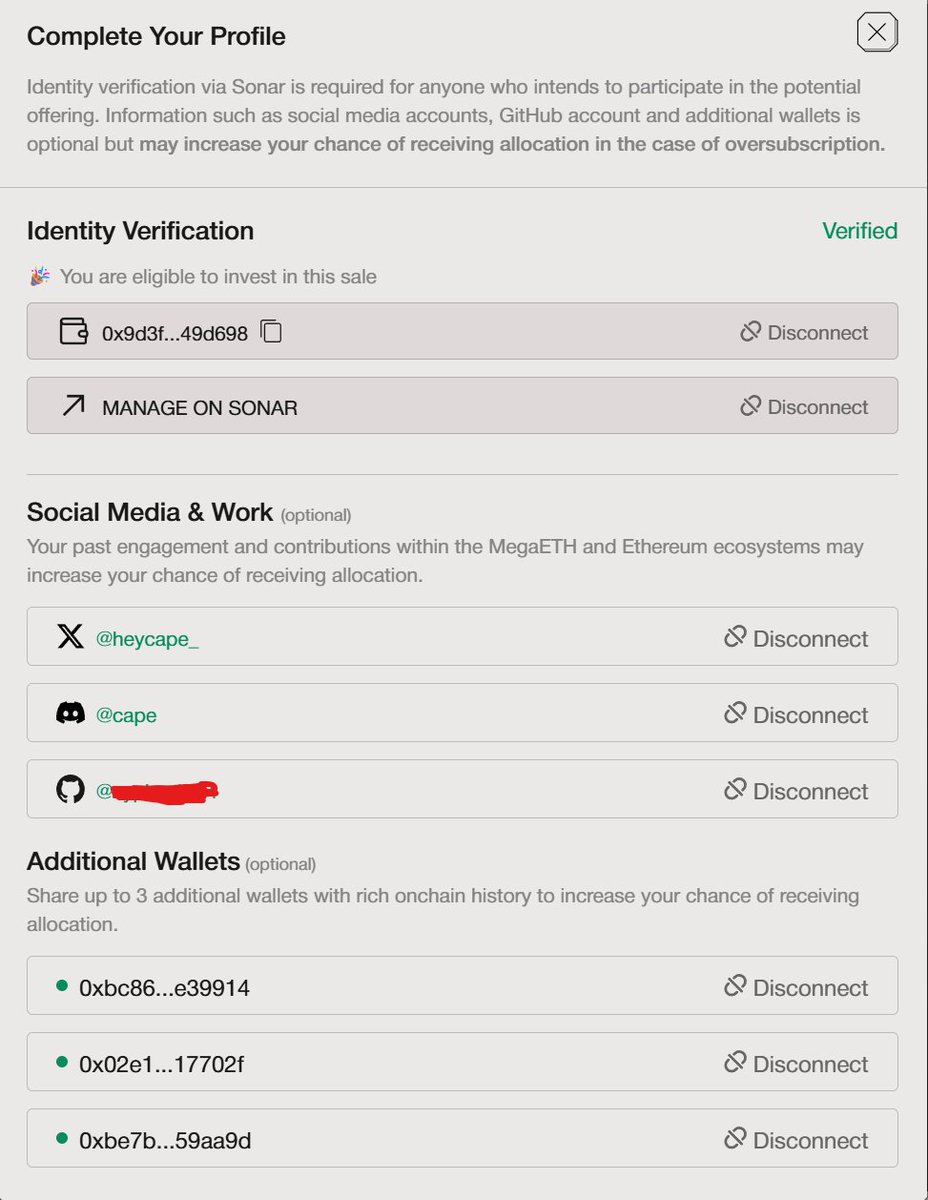Disconnect the Sonar identity verification
The height and width of the screenshot is (1200, 928).
pyautogui.click(x=804, y=407)
